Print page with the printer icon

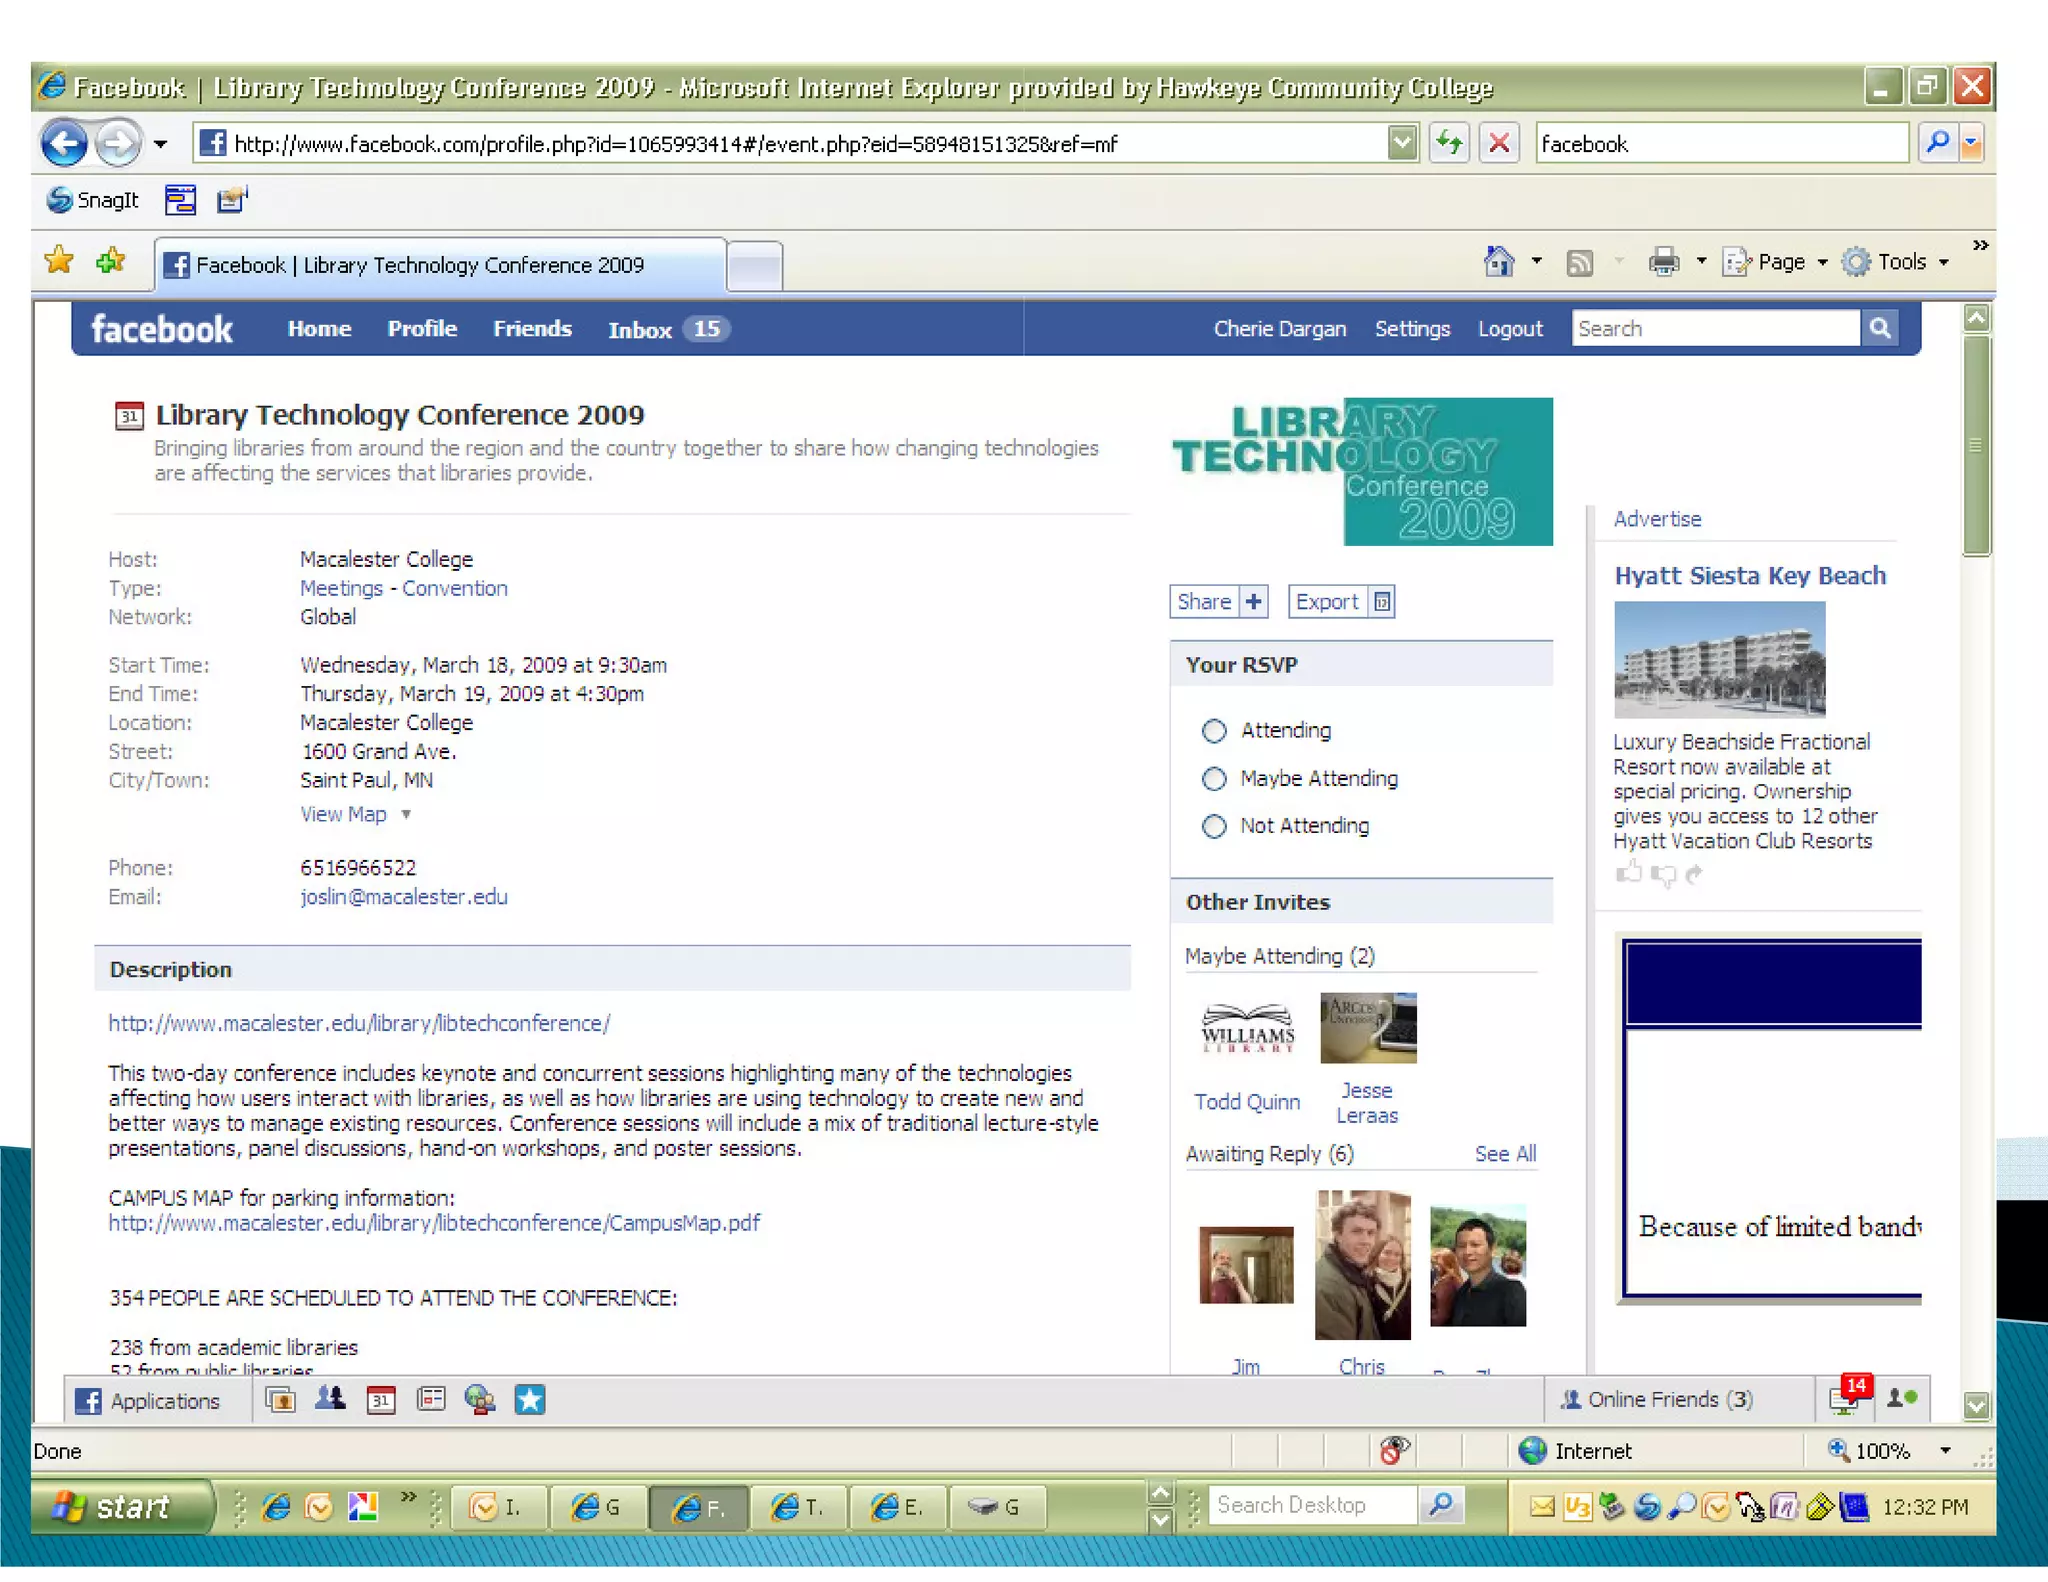pyautogui.click(x=1664, y=262)
